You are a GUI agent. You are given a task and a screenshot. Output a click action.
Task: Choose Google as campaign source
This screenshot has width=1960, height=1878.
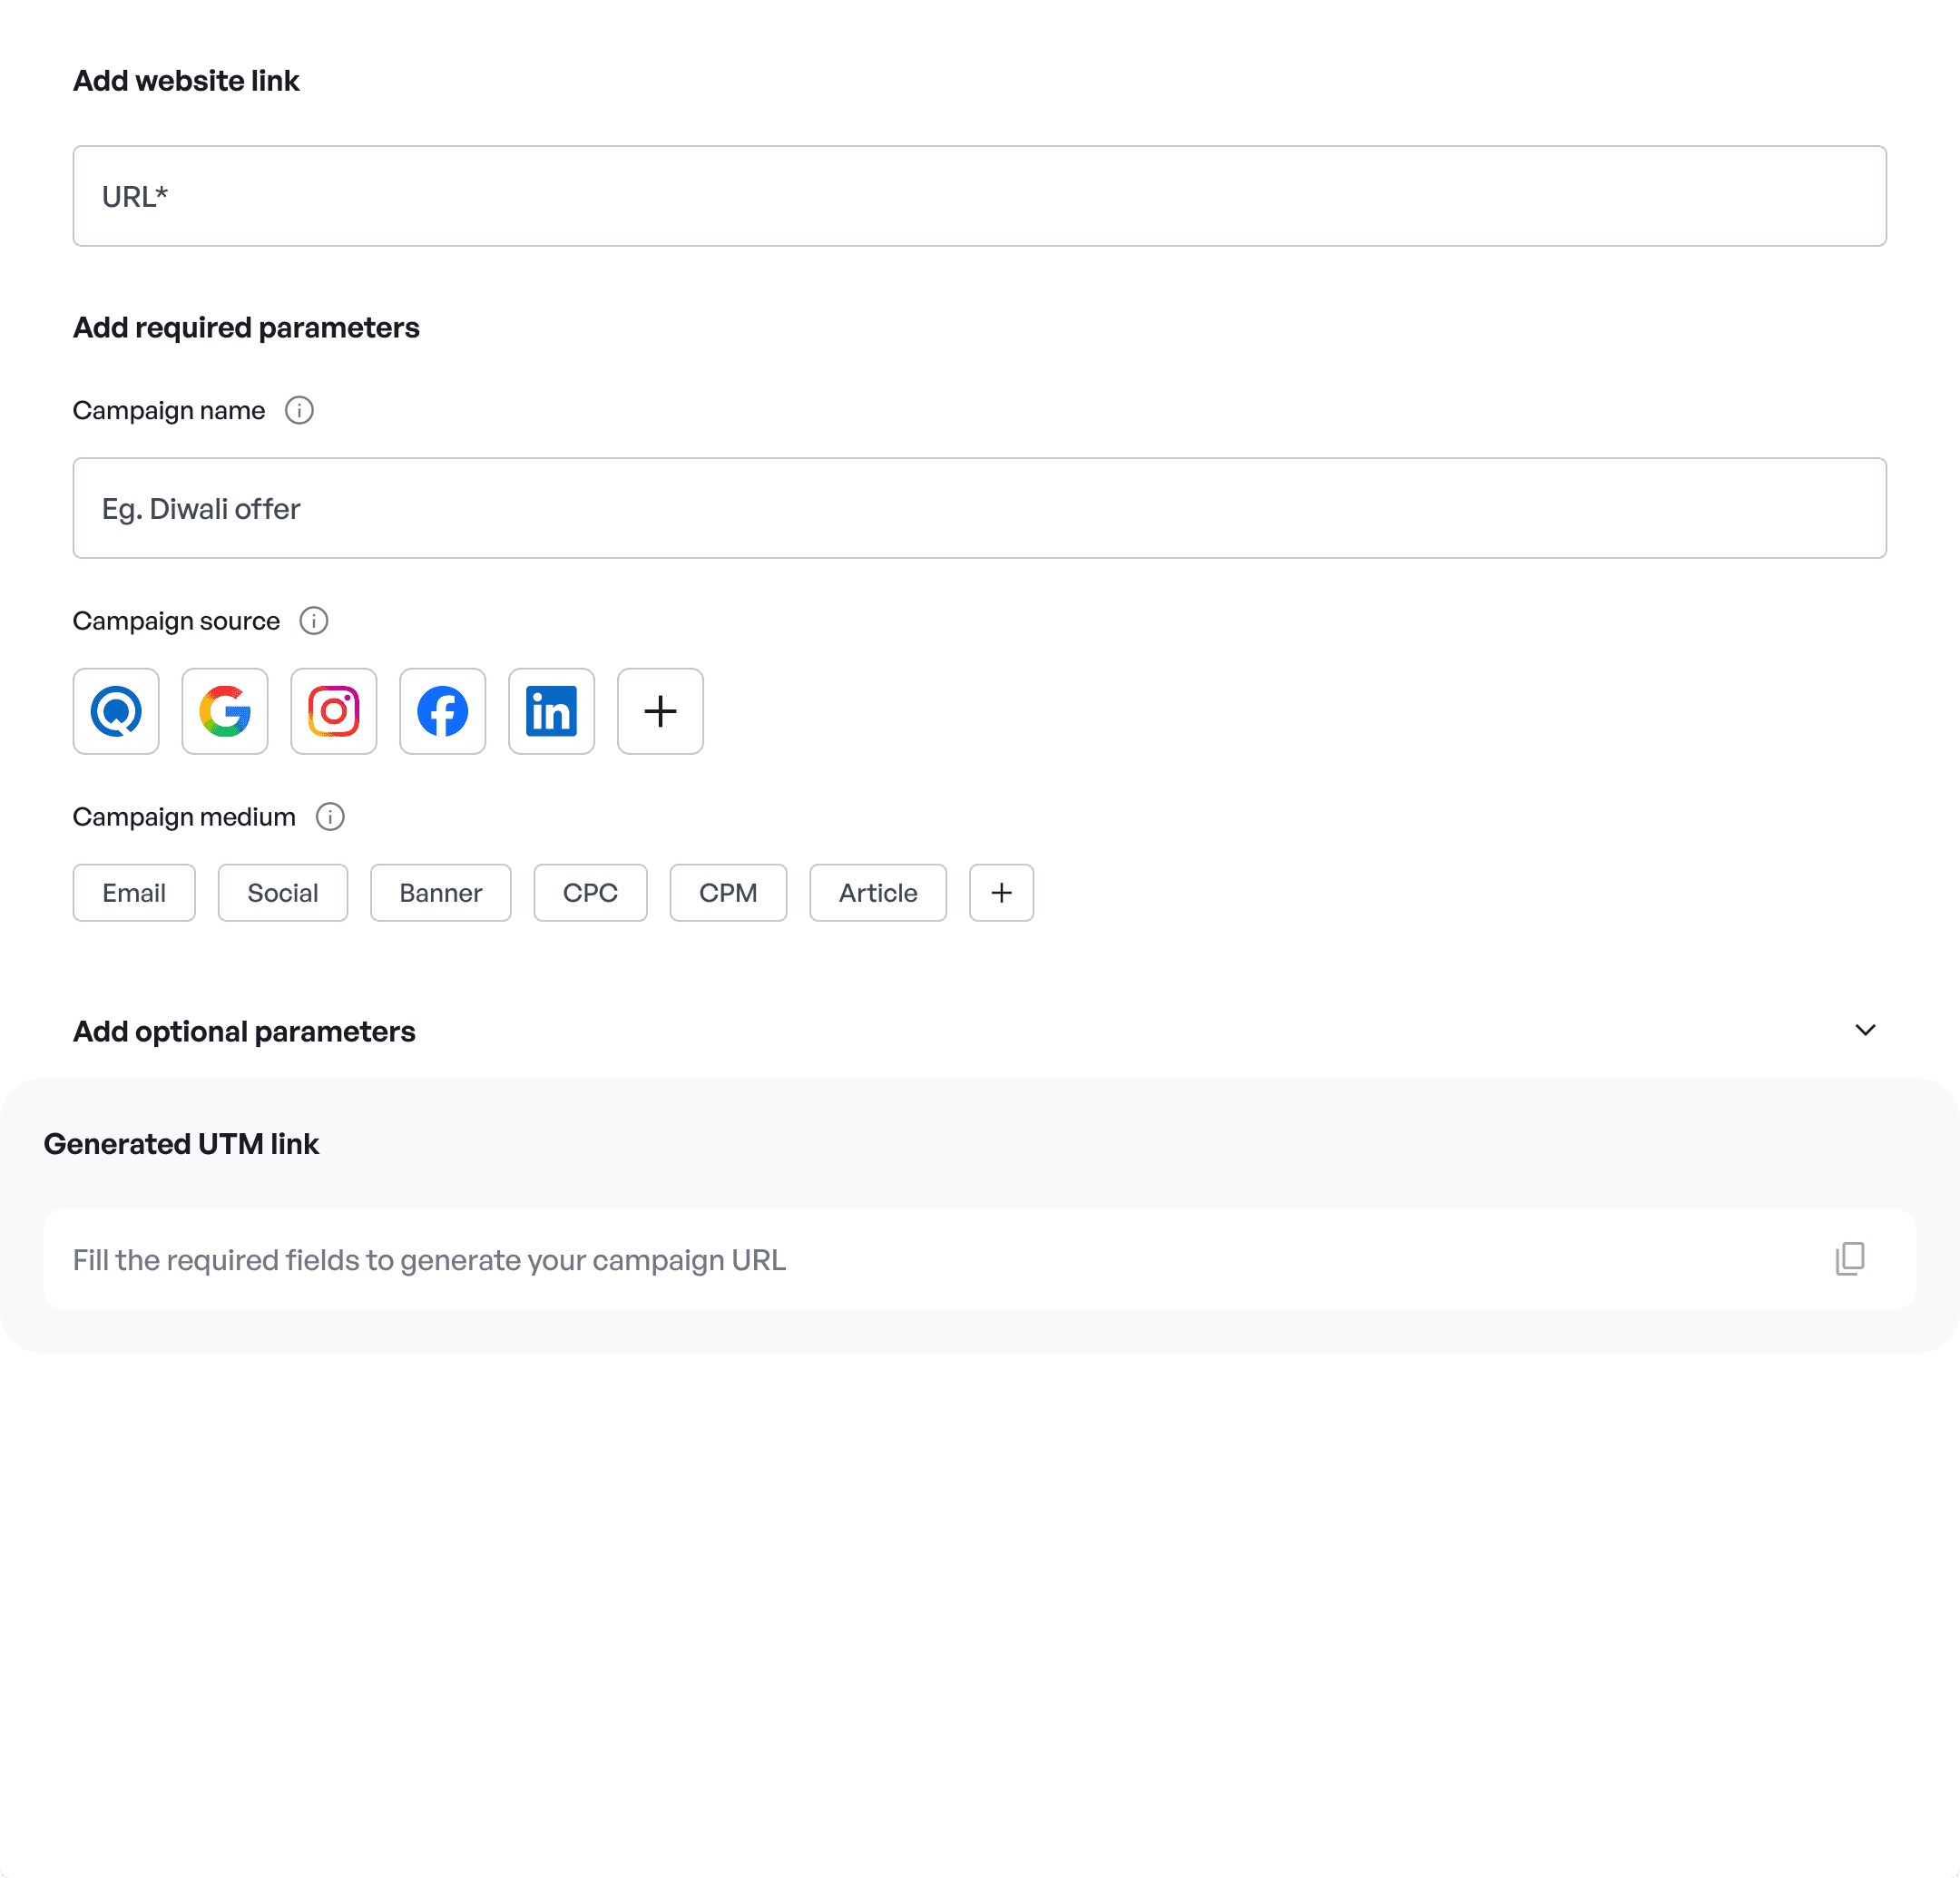click(x=225, y=711)
